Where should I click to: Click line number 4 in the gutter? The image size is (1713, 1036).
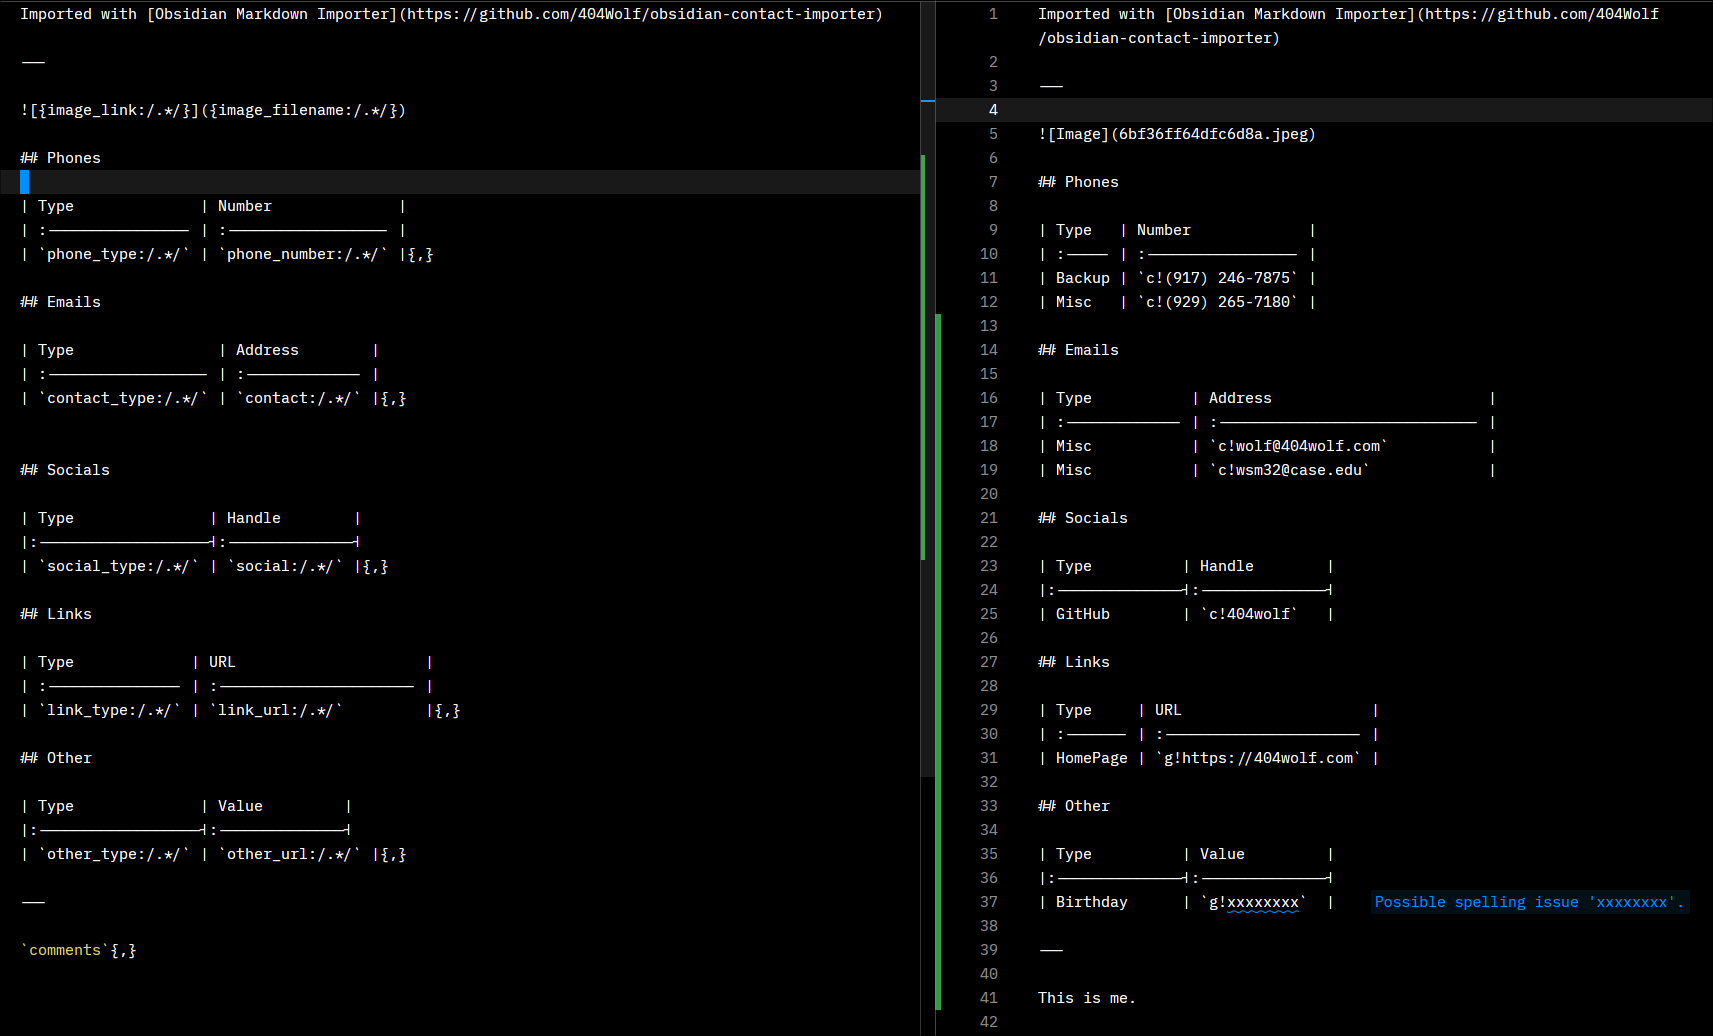992,110
